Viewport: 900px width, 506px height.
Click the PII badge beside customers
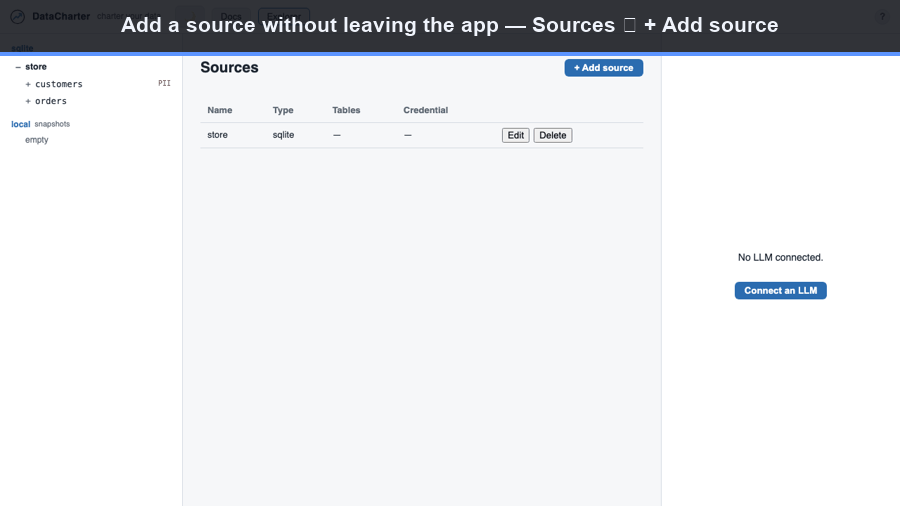[164, 83]
